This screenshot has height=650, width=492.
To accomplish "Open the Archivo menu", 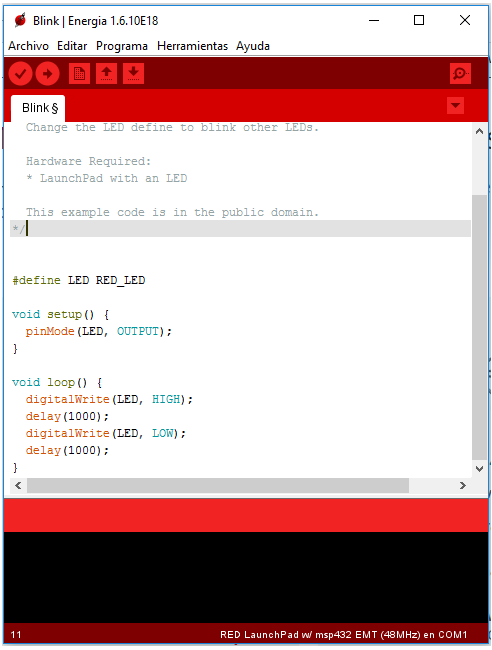I will coord(28,46).
